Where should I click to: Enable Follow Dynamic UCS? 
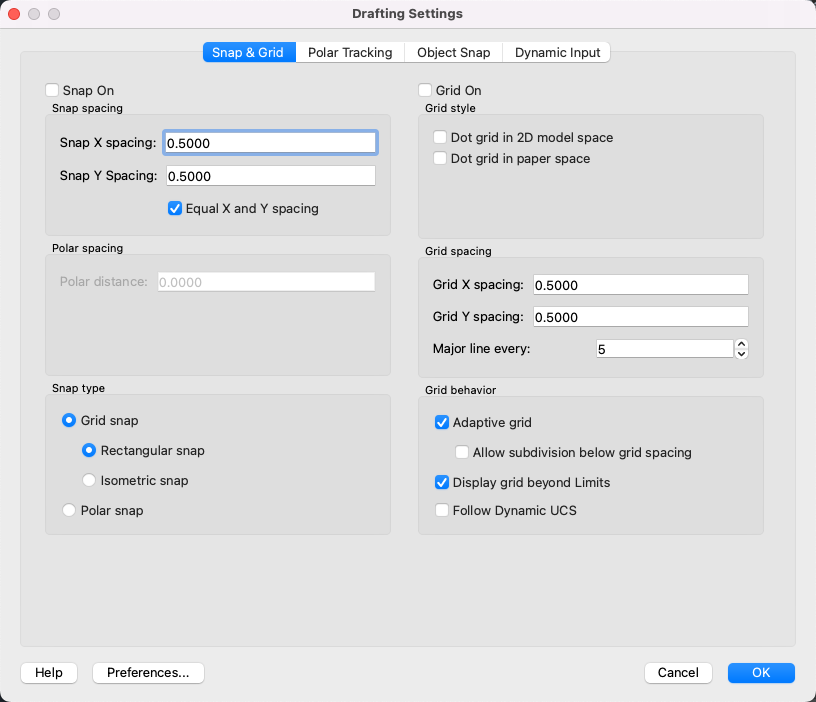coord(441,510)
